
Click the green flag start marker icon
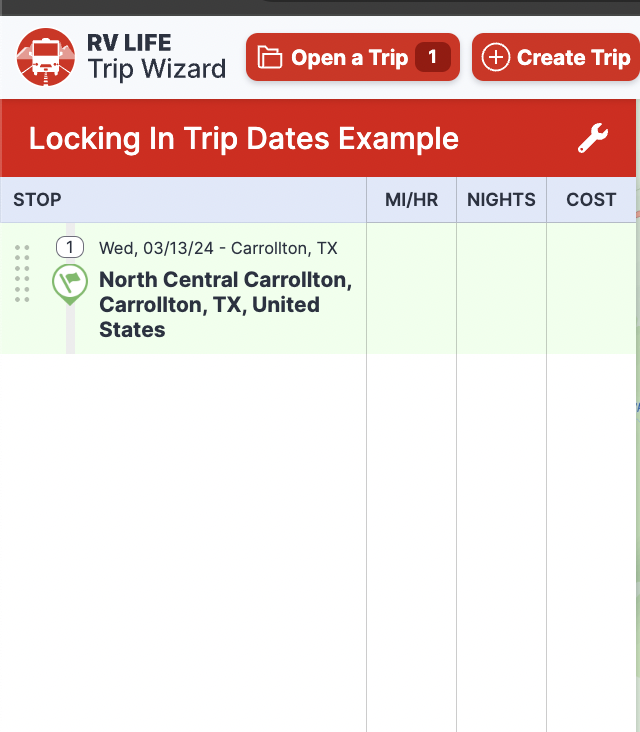click(x=70, y=285)
